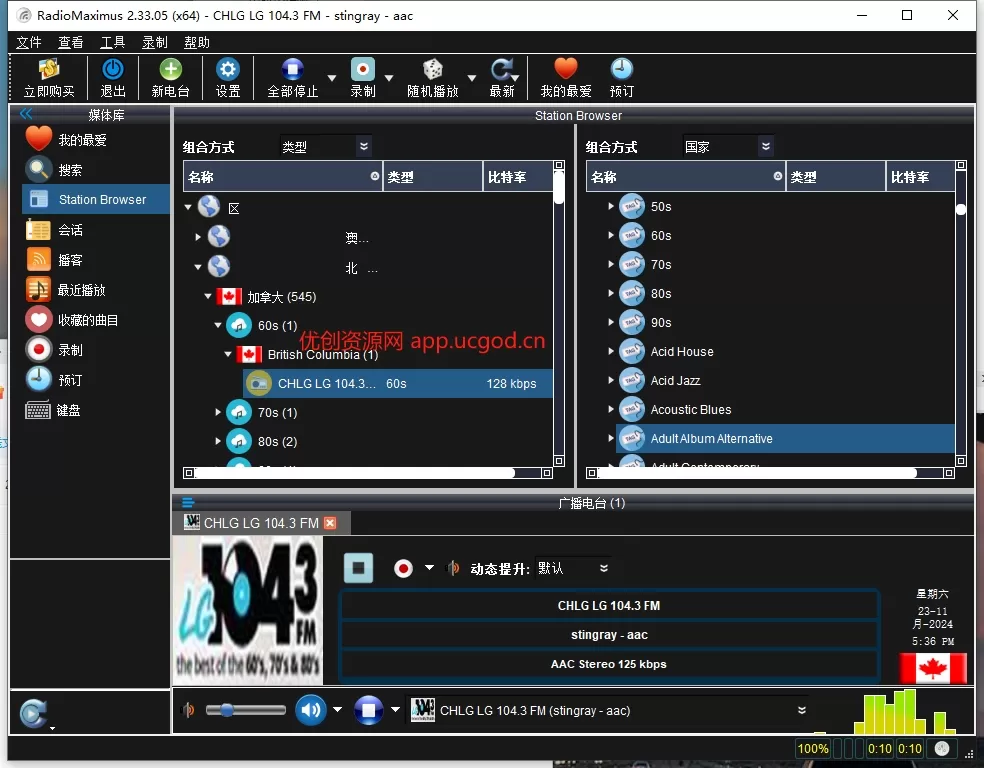Open 预订 schedule clock in toolbar
Image resolution: width=984 pixels, height=768 pixels.
coord(621,78)
